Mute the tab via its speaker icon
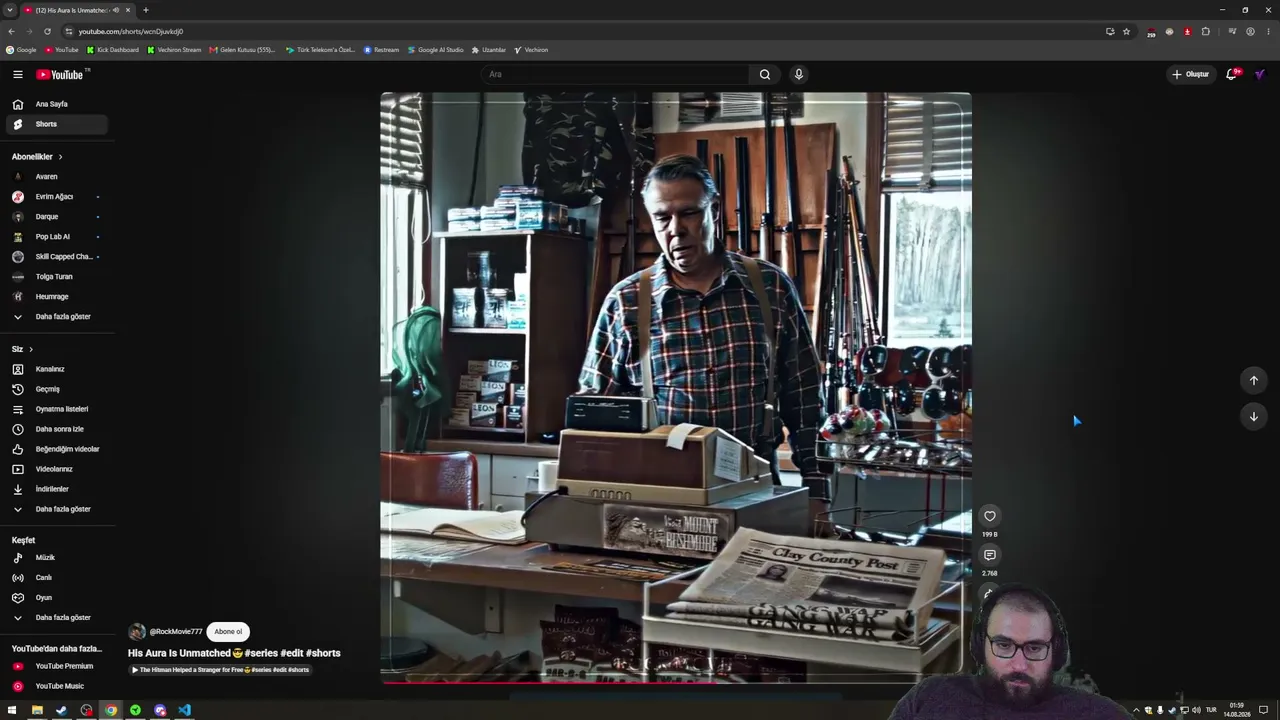The width and height of the screenshot is (1280, 720). pyautogui.click(x=116, y=10)
